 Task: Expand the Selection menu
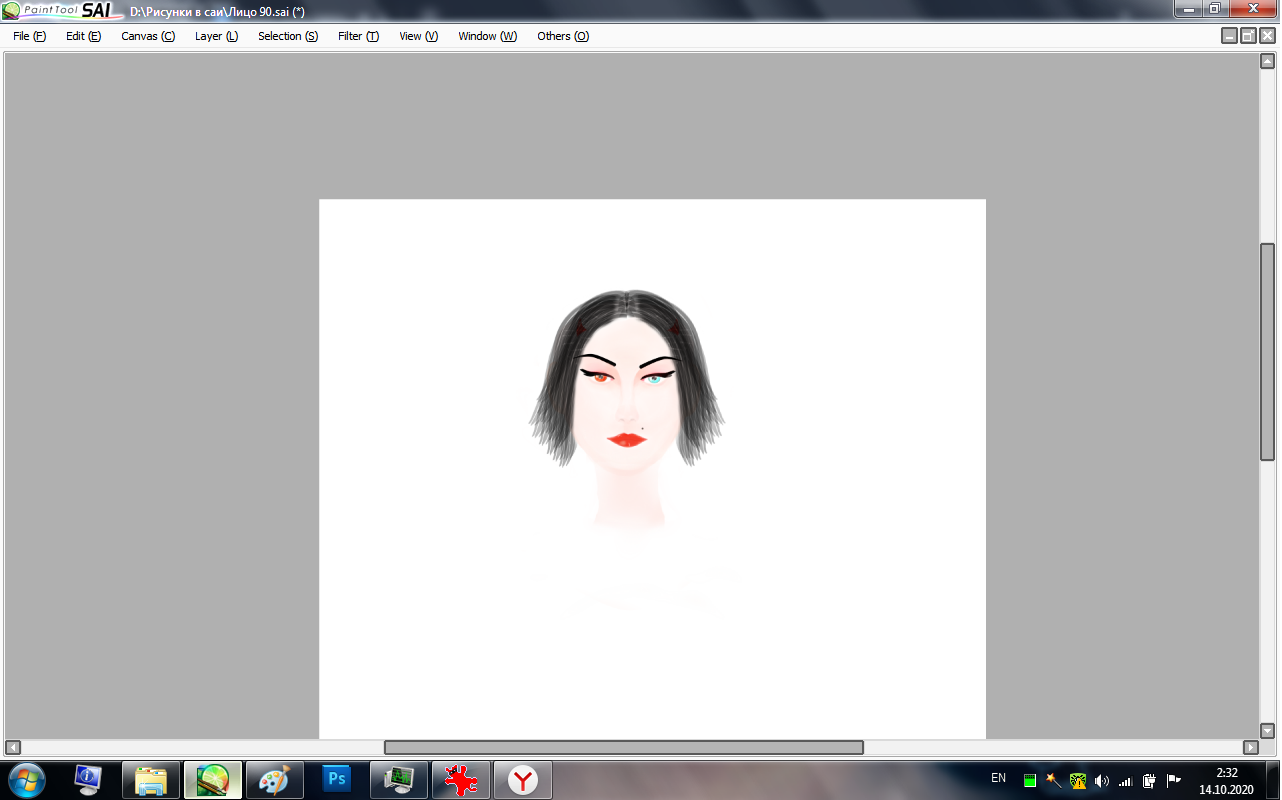coord(287,36)
